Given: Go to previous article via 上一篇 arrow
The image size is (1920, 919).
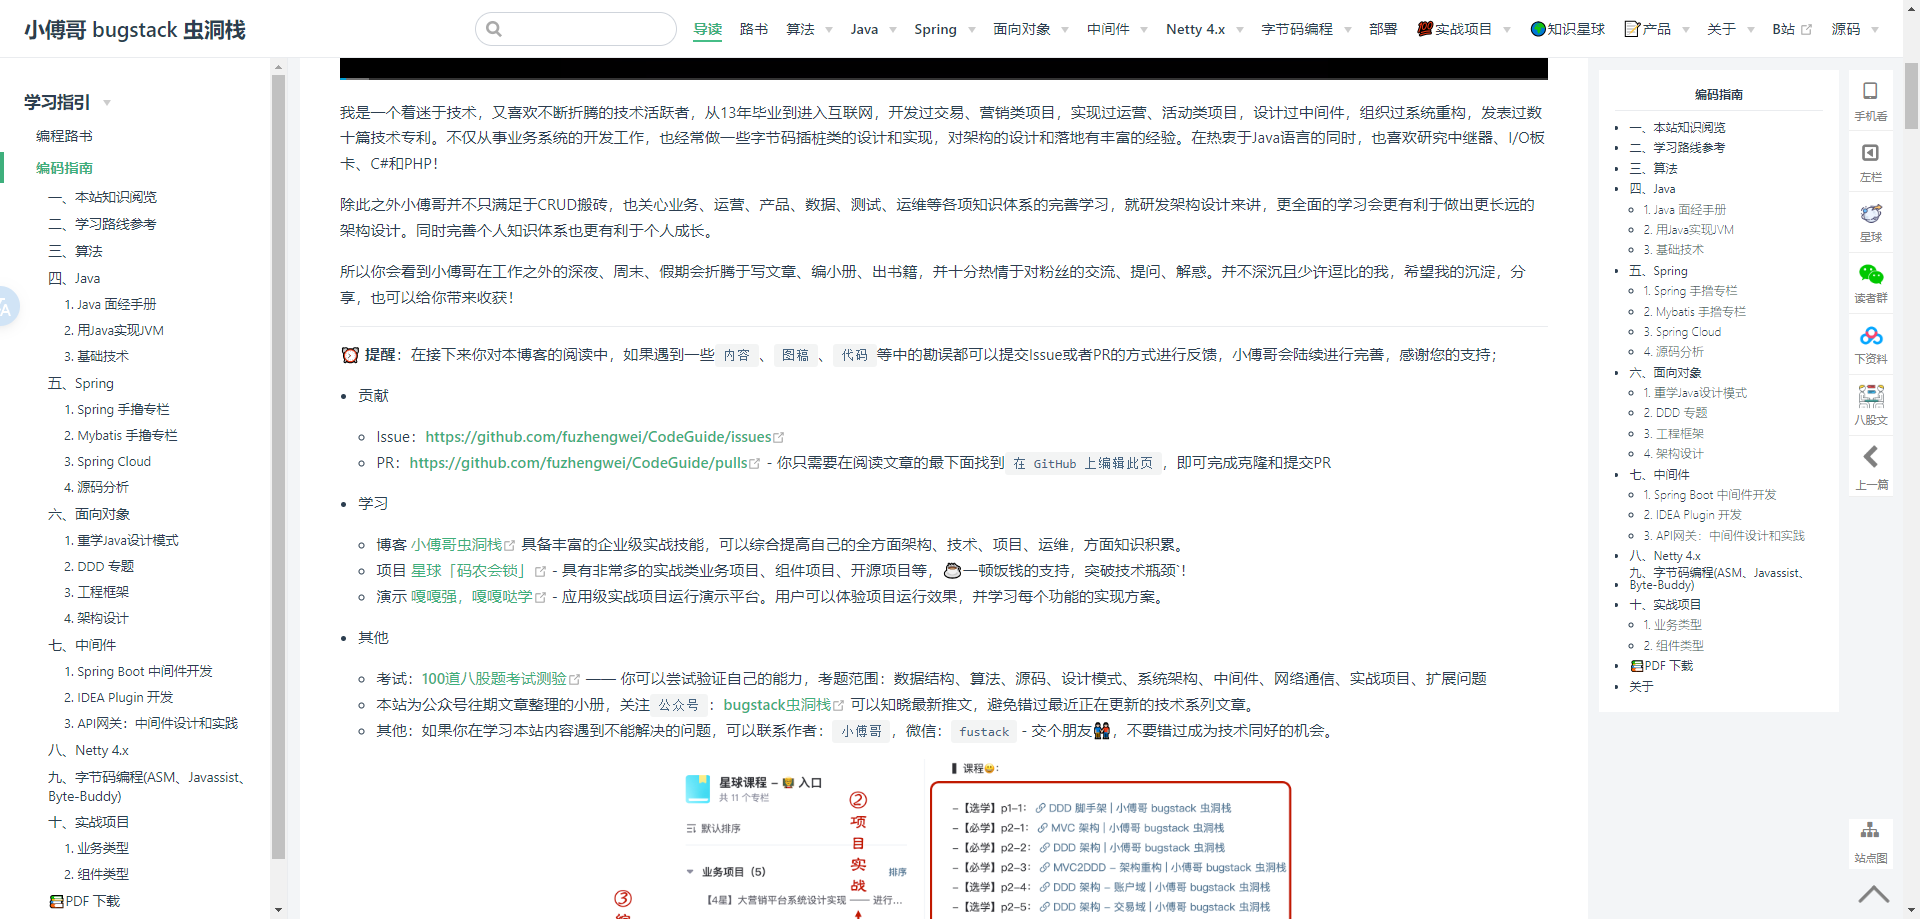Looking at the screenshot, I should coord(1870,465).
